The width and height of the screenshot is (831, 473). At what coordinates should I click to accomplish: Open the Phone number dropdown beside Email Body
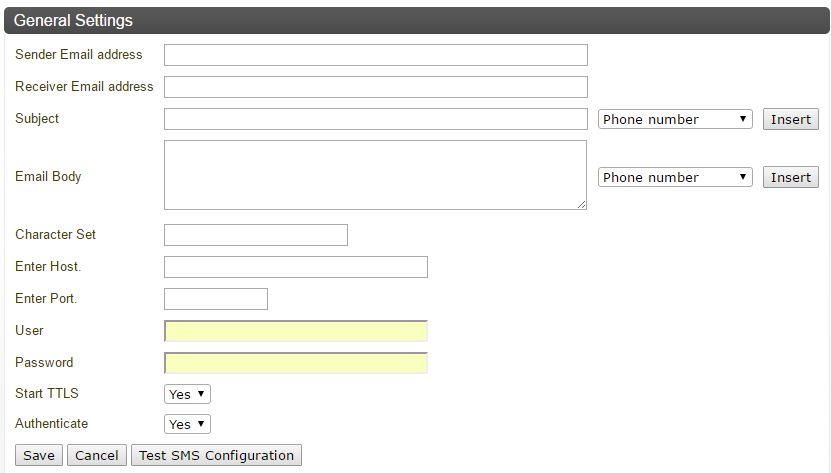tap(675, 177)
